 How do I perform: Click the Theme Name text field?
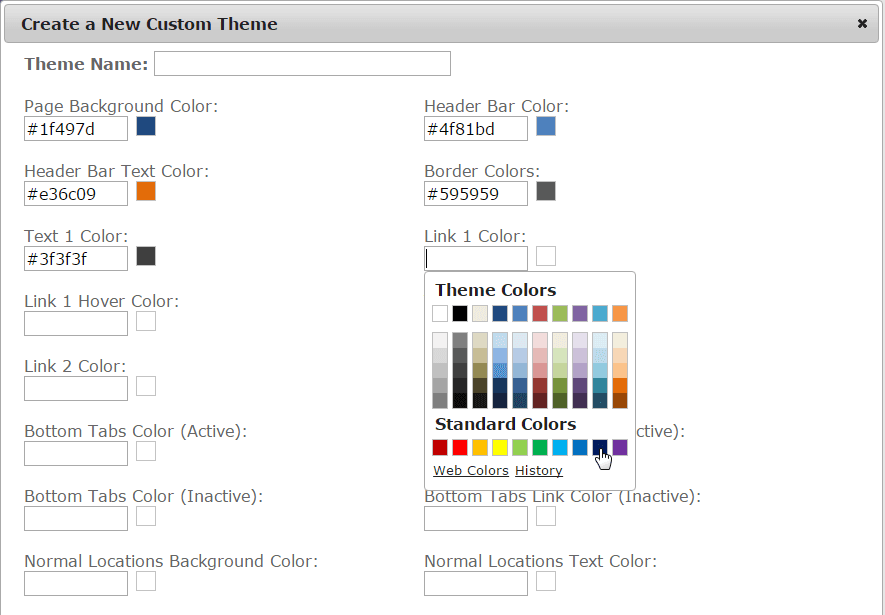(302, 64)
